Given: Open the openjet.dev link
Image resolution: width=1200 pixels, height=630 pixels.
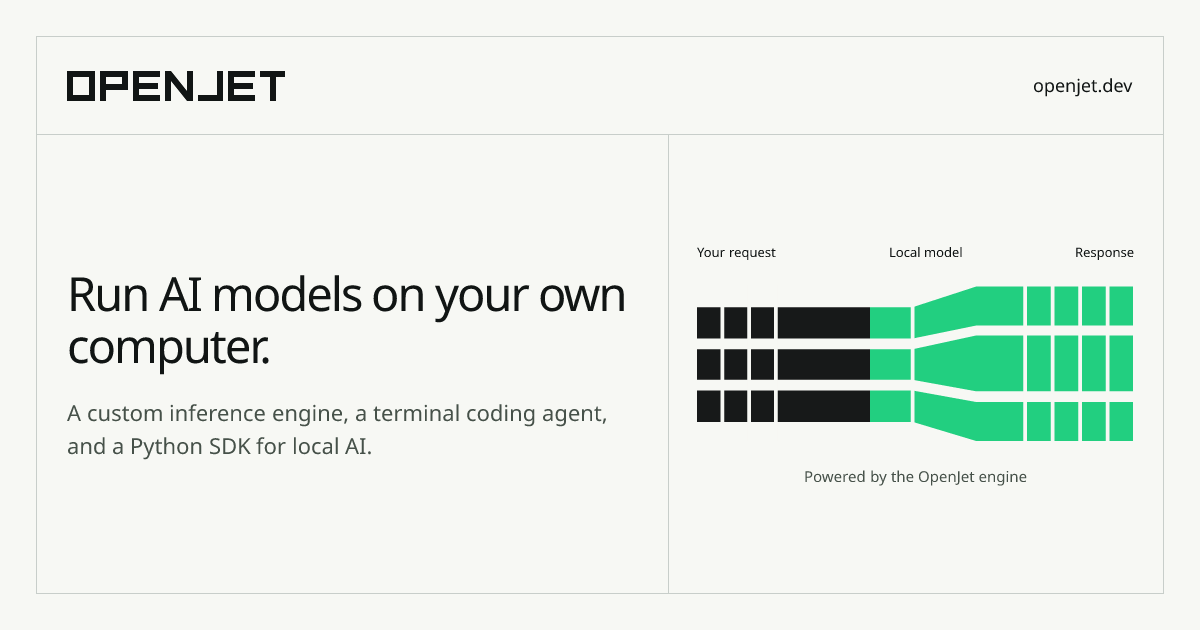Looking at the screenshot, I should 1083,86.
